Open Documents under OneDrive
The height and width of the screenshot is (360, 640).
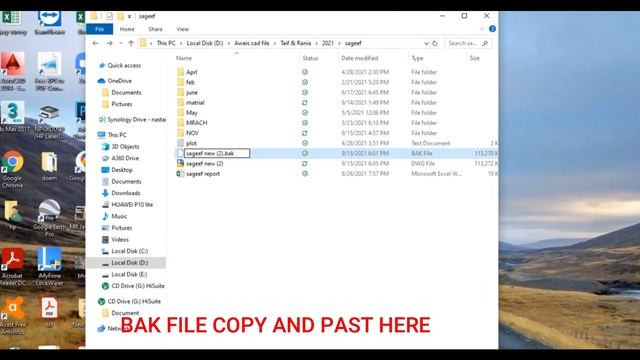tap(126, 93)
